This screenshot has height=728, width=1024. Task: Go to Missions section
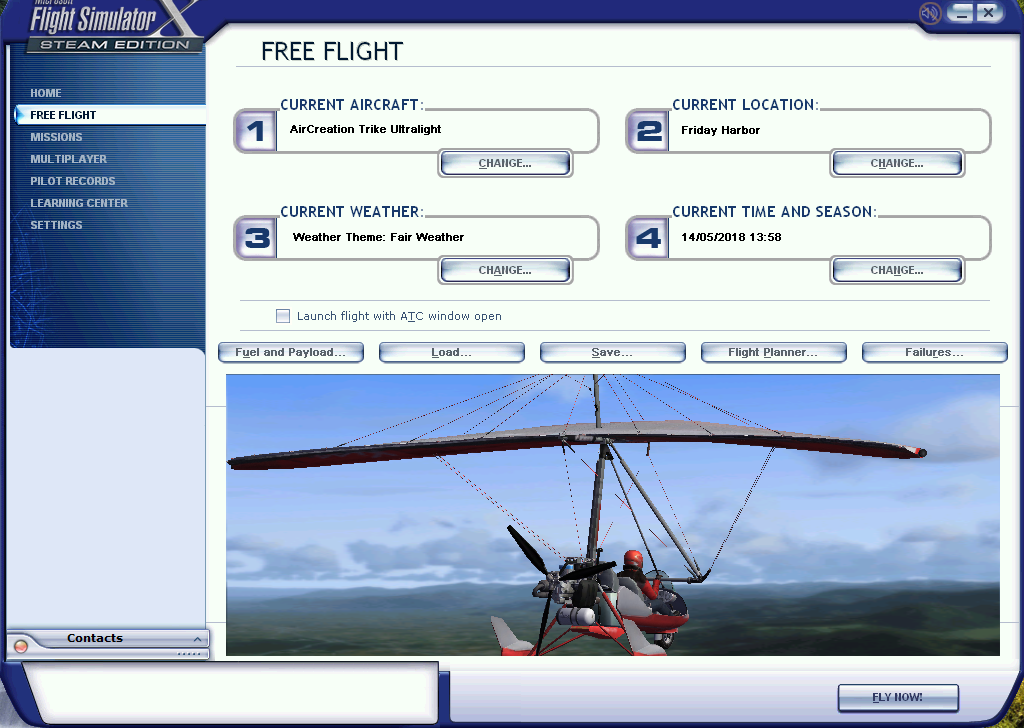click(x=56, y=137)
